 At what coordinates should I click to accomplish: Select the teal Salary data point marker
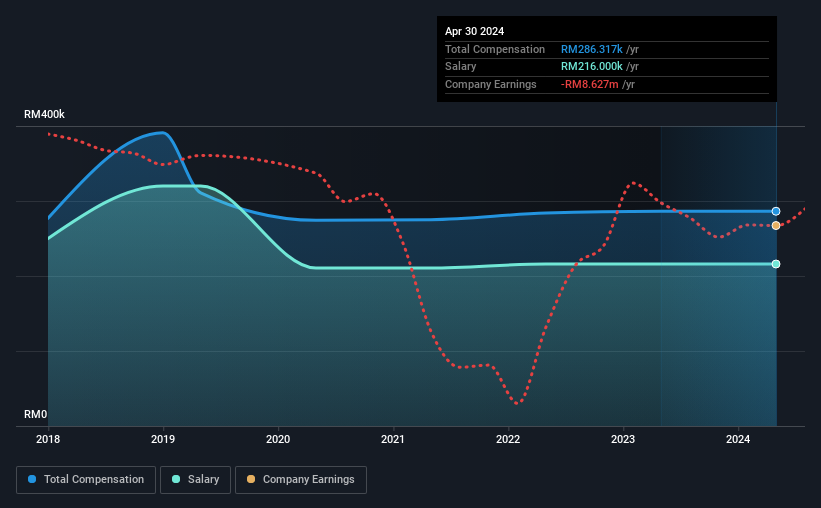click(776, 264)
